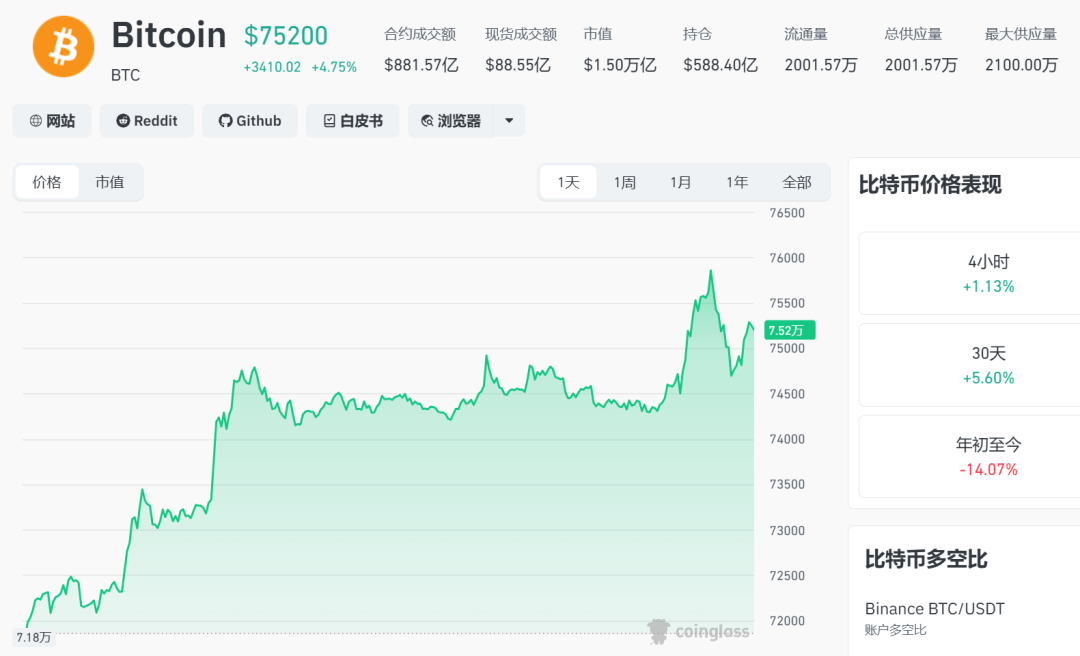This screenshot has height=656, width=1080.
Task: Select the 1天 chart tab
Action: click(x=567, y=182)
